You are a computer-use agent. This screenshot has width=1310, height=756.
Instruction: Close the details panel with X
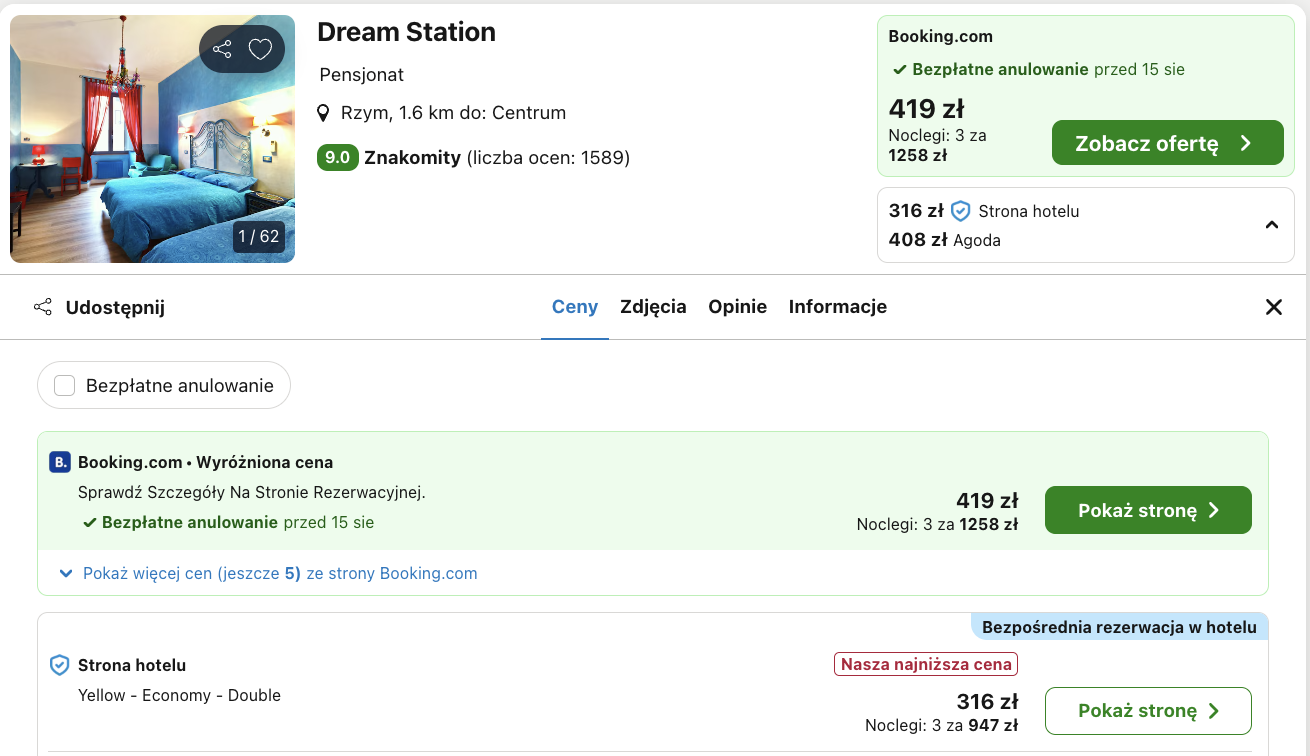tap(1274, 307)
